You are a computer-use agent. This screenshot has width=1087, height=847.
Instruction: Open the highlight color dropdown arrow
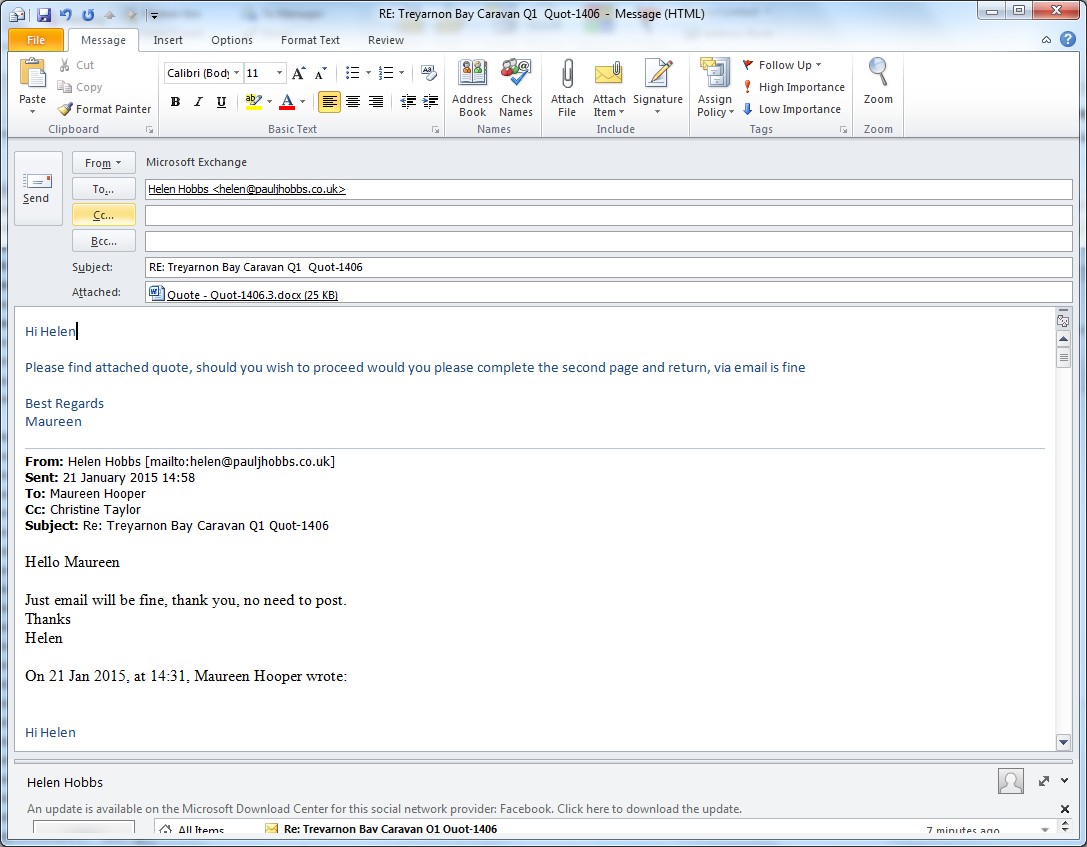coord(269,102)
